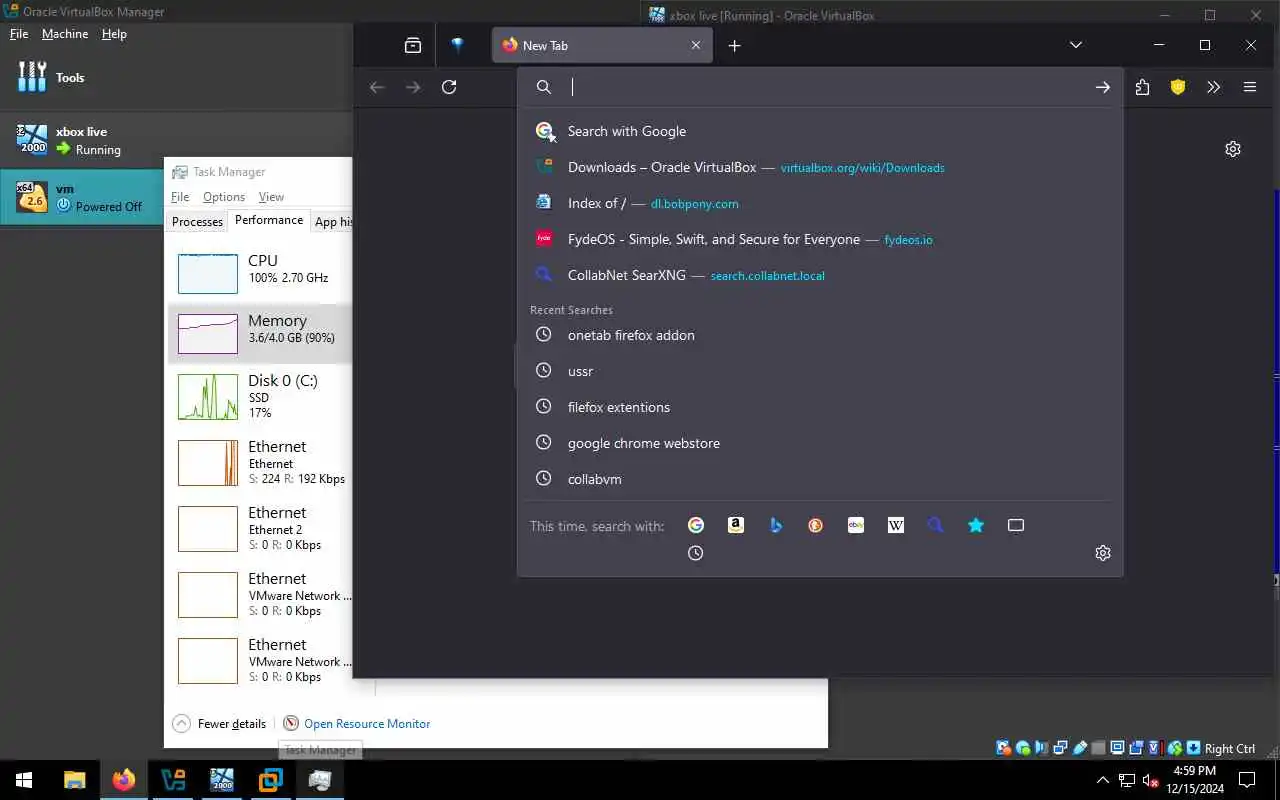Open CollabNet SearXNG suggestion
Image resolution: width=1280 pixels, height=800 pixels.
point(820,275)
